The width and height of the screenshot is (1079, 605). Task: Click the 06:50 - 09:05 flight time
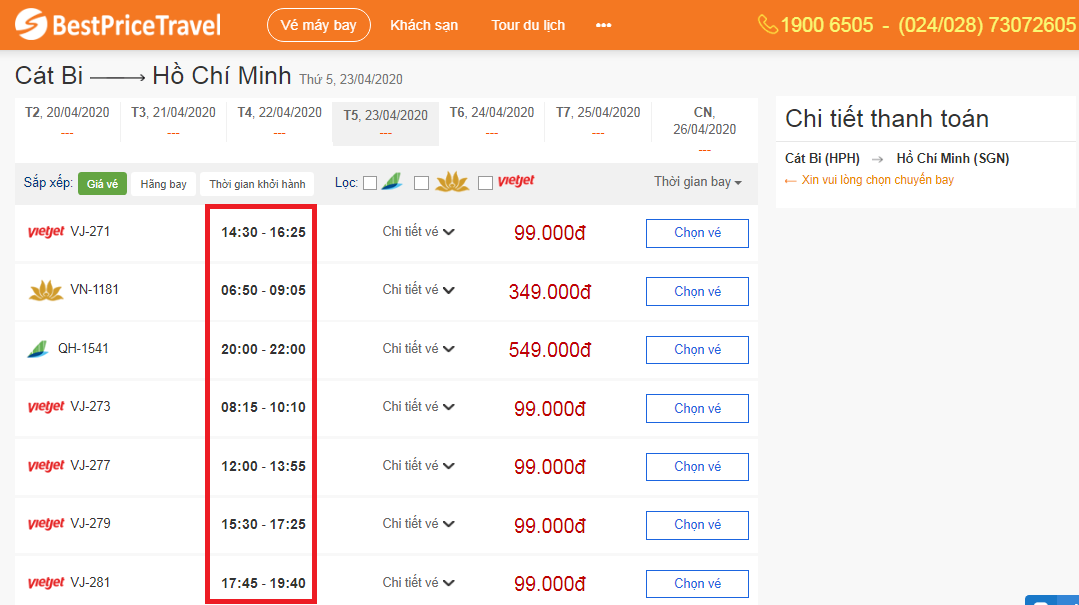click(x=263, y=290)
